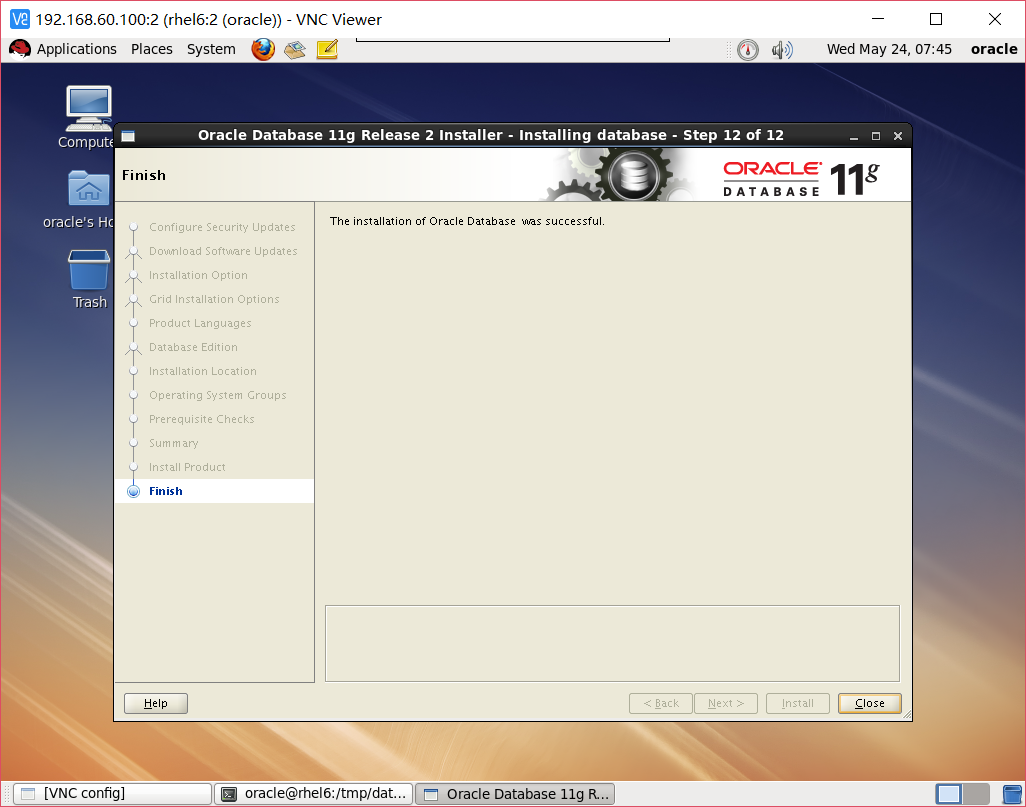
Task: Switch to the VNC config taskbar window
Action: pos(110,793)
